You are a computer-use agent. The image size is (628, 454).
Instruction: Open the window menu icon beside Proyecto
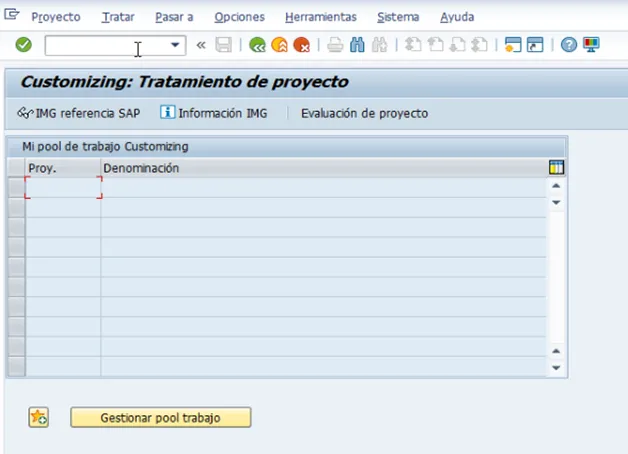(12, 15)
